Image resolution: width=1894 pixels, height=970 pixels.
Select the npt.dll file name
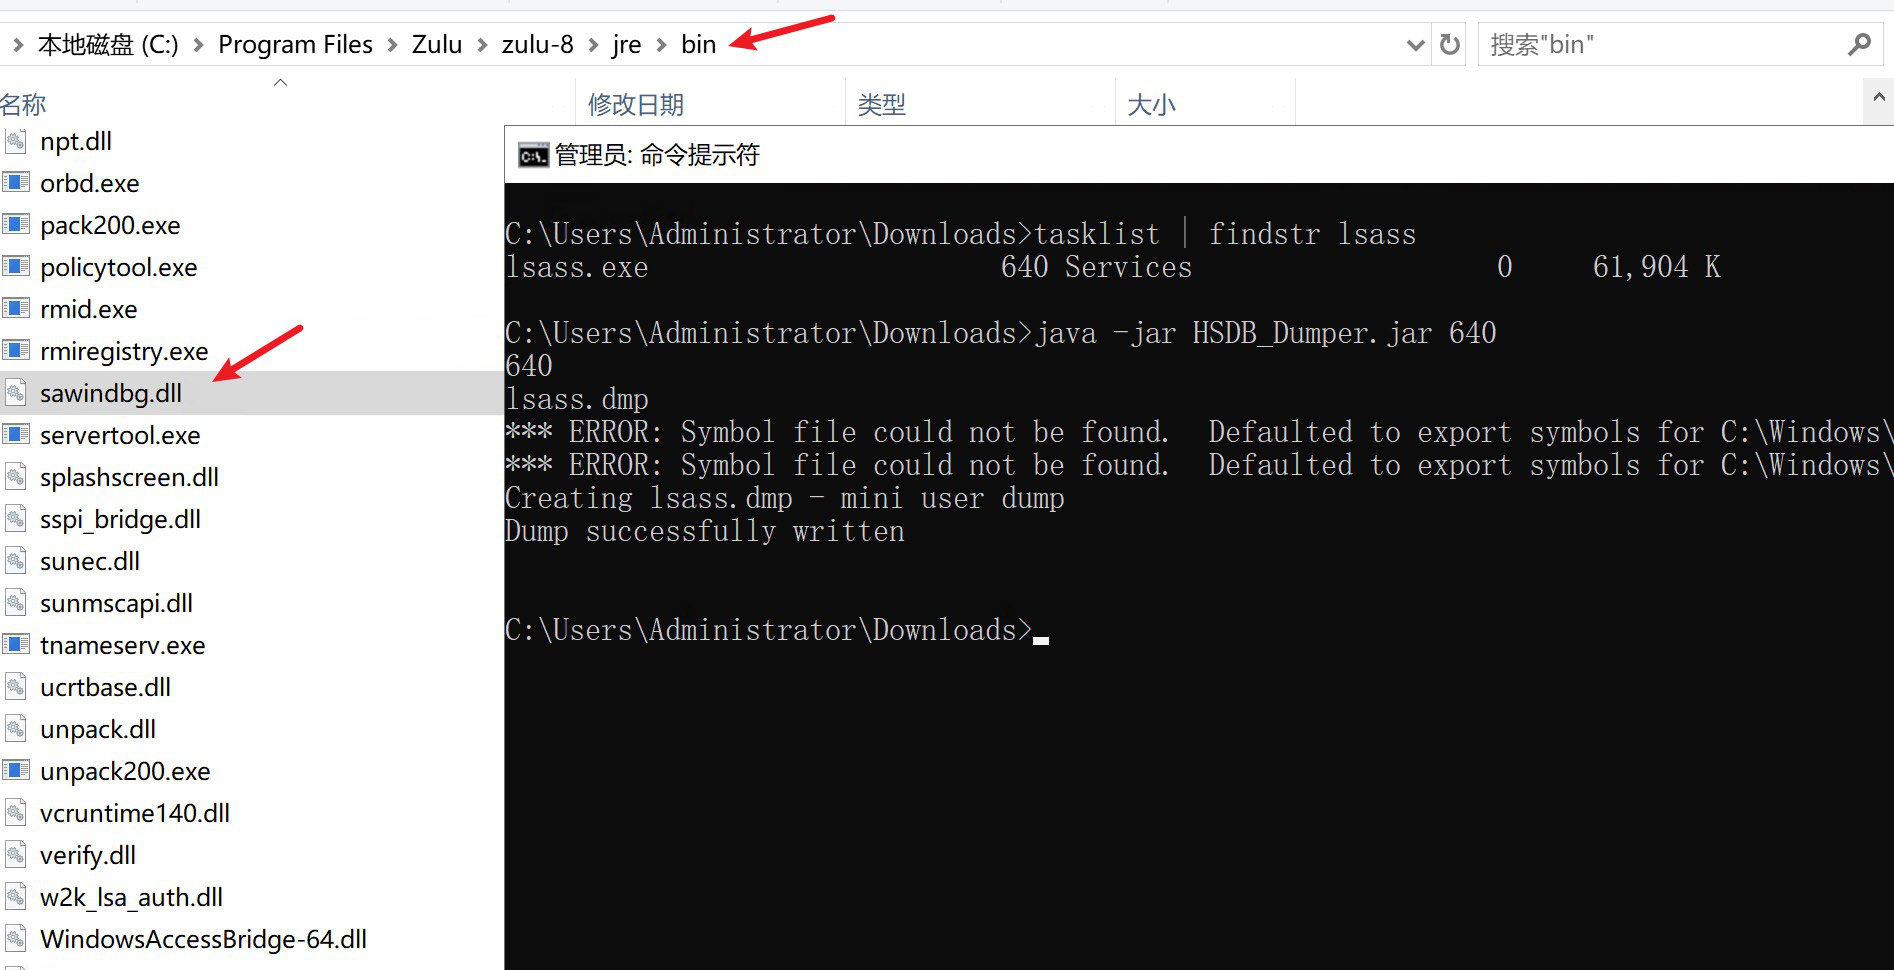(76, 141)
